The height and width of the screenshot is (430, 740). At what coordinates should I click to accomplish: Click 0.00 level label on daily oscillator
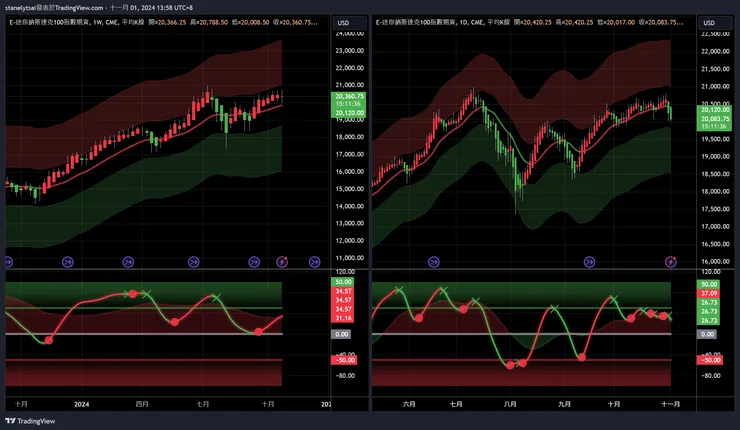pyautogui.click(x=707, y=334)
